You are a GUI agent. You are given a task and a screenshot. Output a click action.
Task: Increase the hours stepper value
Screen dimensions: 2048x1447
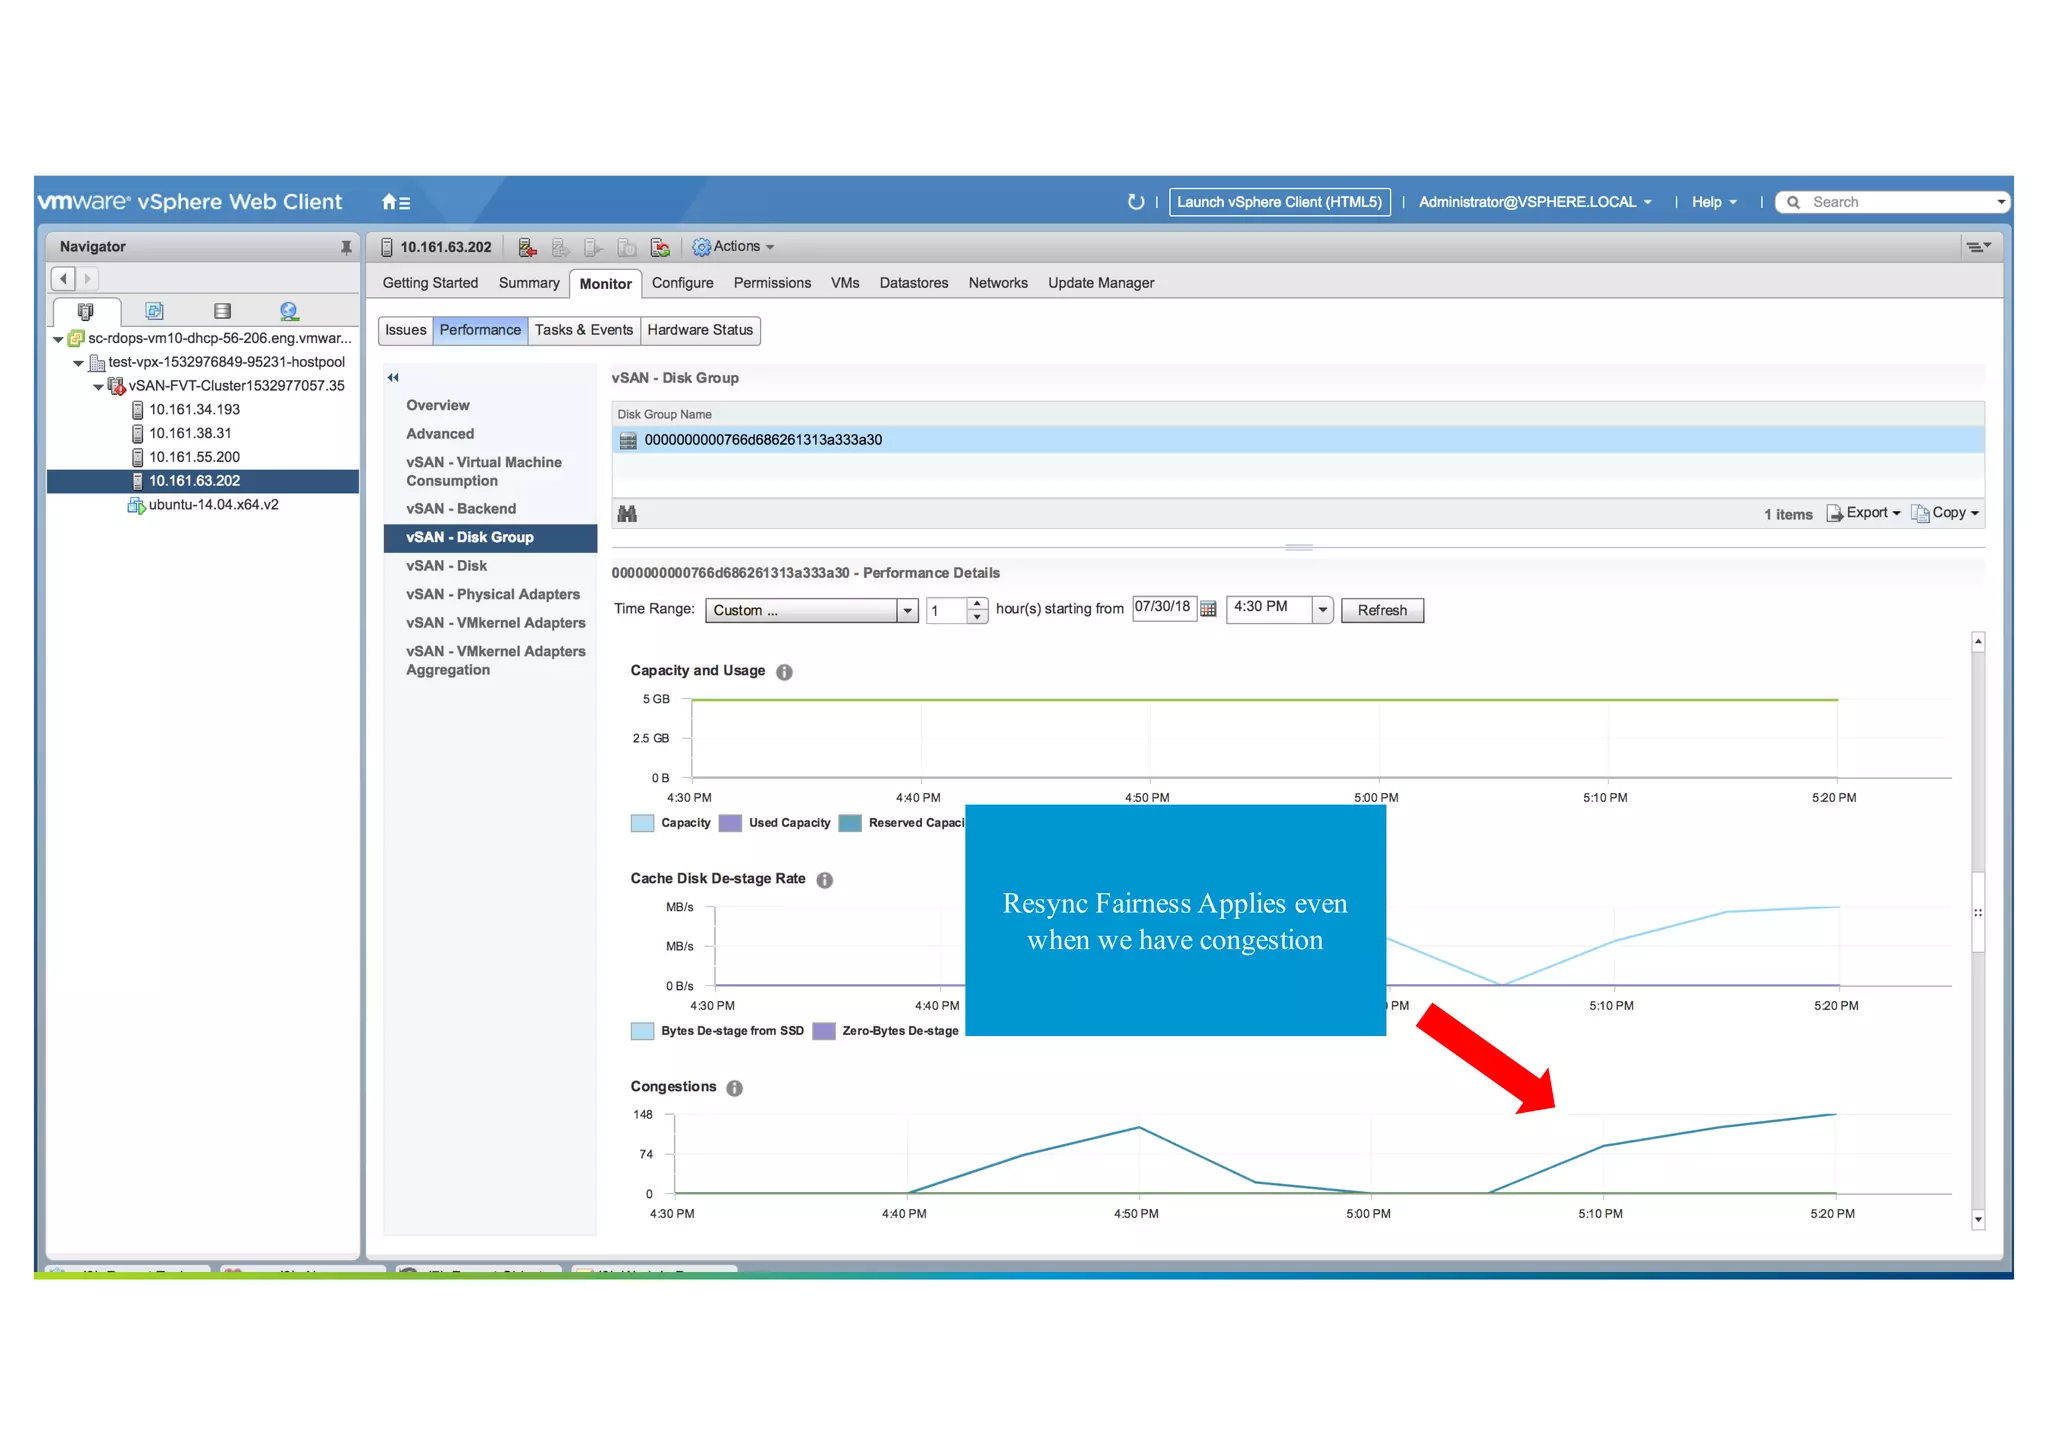coord(977,603)
